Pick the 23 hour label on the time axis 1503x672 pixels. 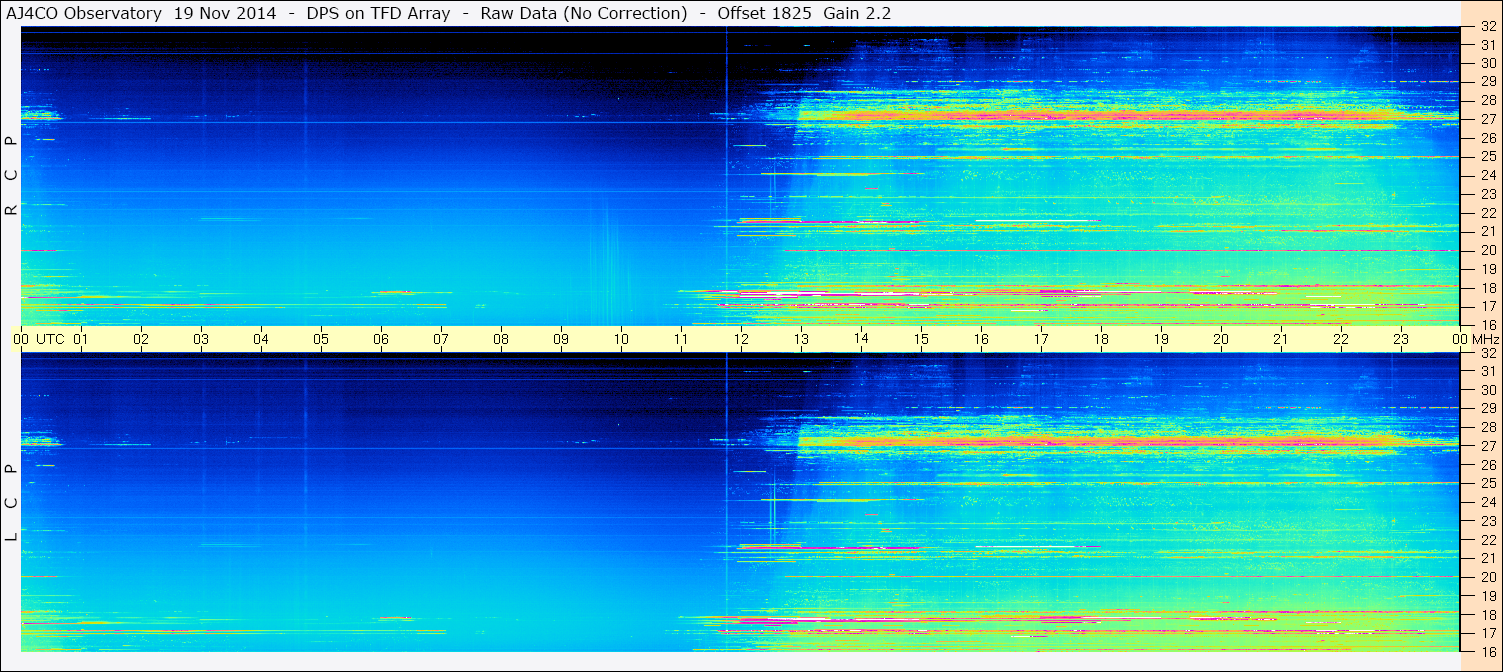[x=1401, y=339]
